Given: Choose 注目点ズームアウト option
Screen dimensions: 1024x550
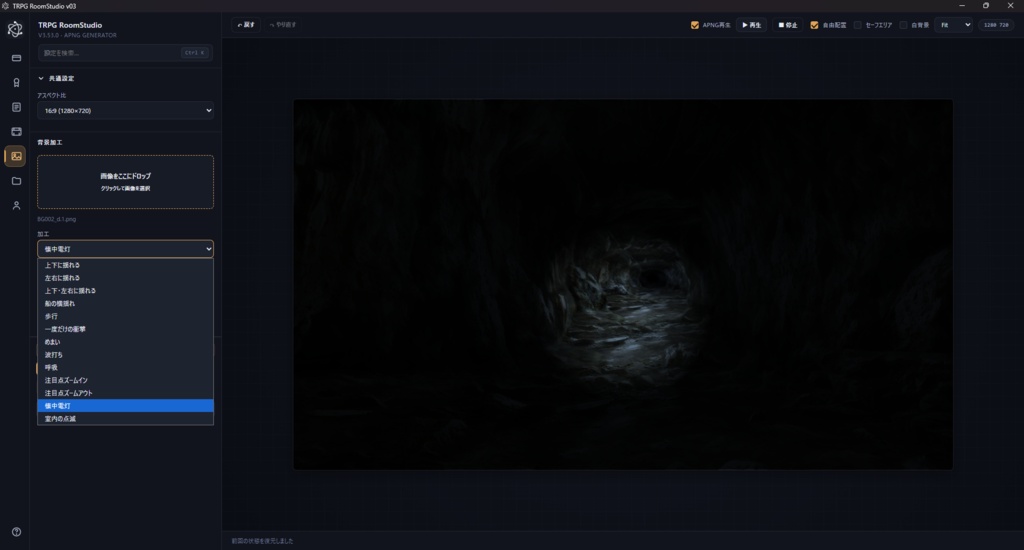Looking at the screenshot, I should tap(125, 393).
